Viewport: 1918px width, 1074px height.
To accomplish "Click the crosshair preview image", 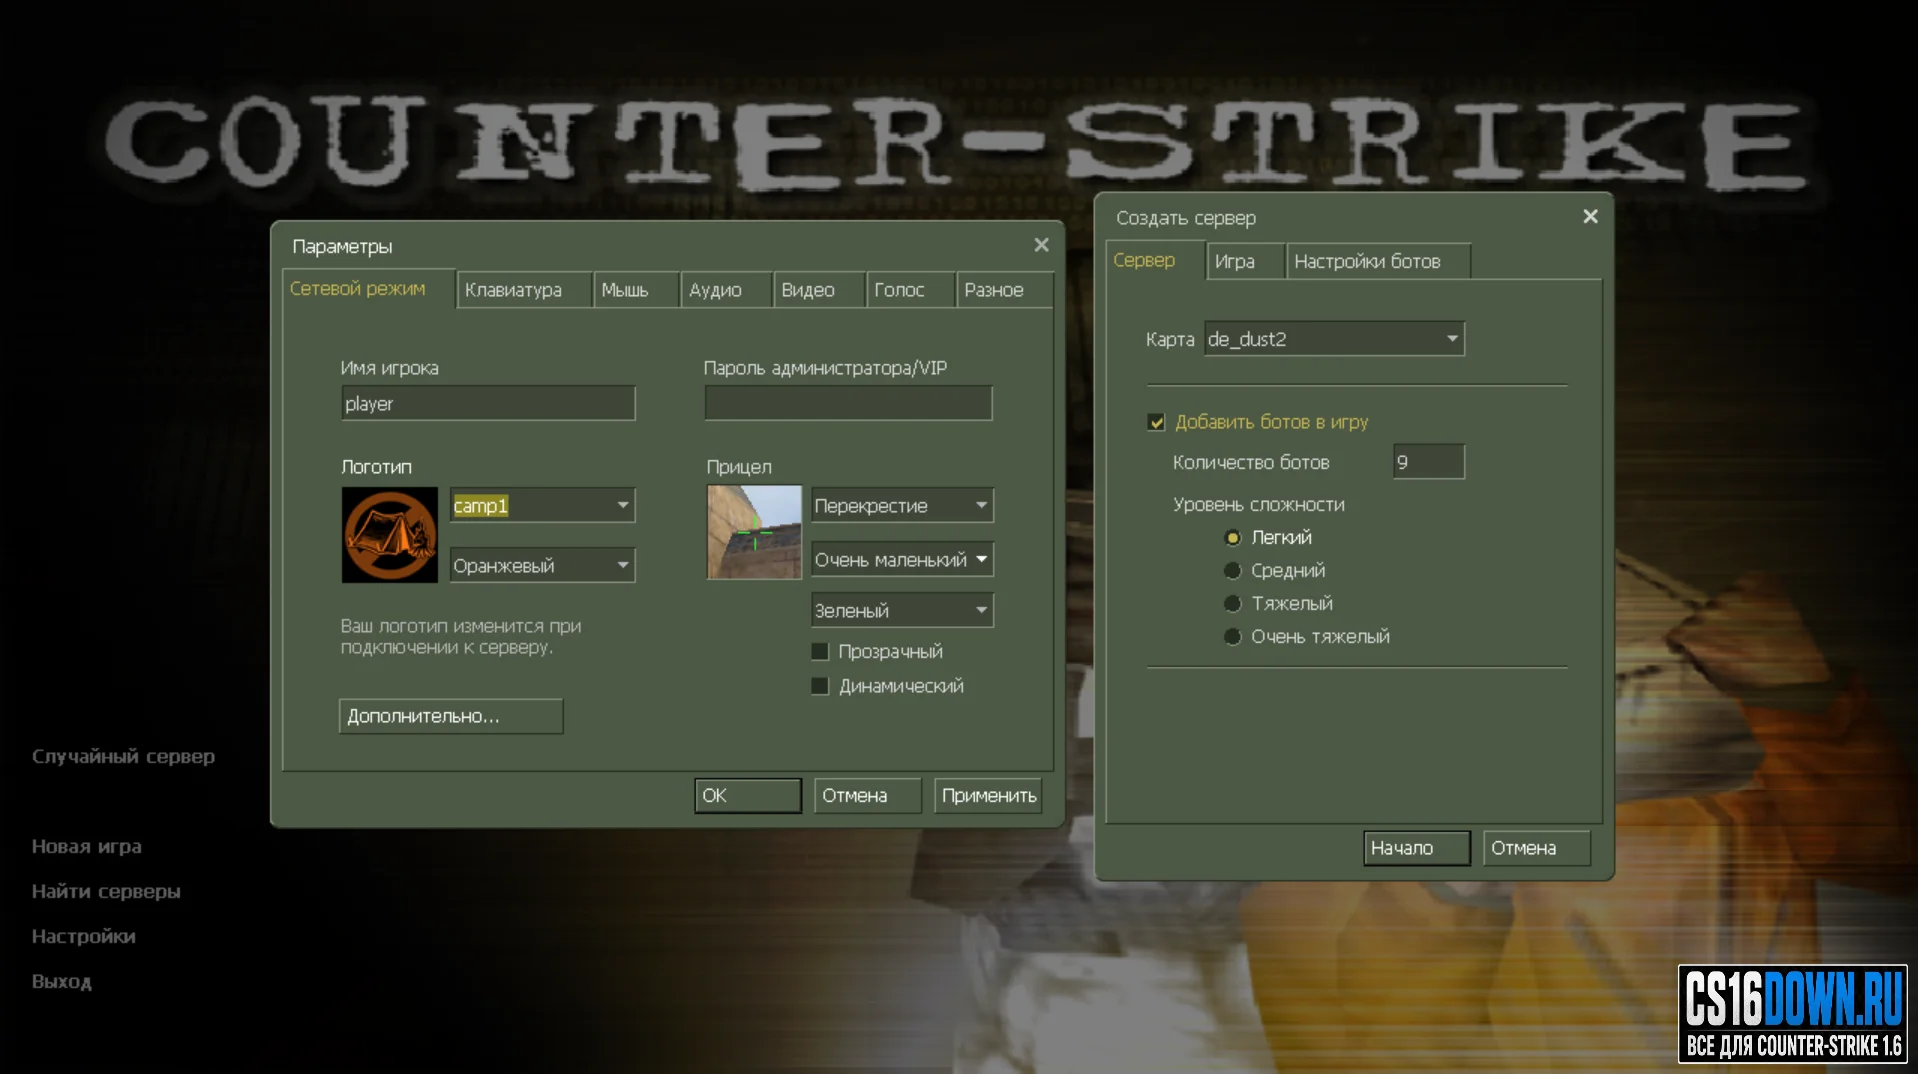I will 755,532.
